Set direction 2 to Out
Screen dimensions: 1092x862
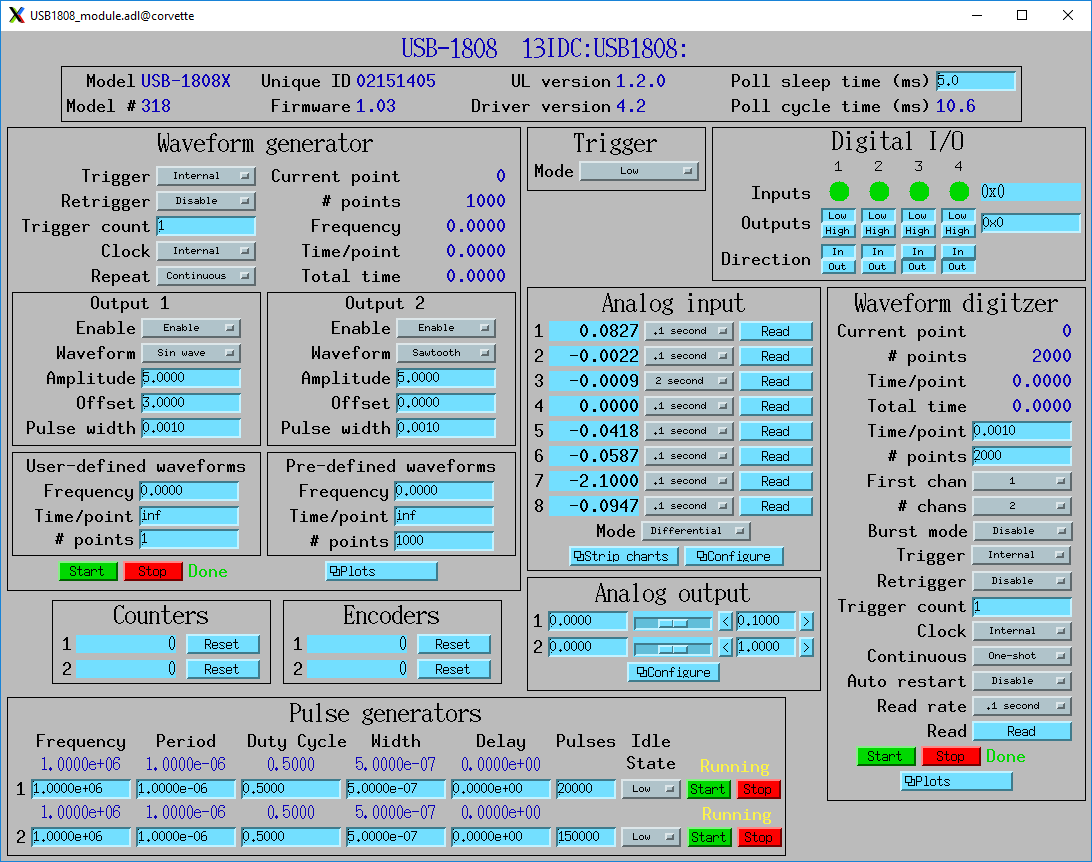(878, 267)
